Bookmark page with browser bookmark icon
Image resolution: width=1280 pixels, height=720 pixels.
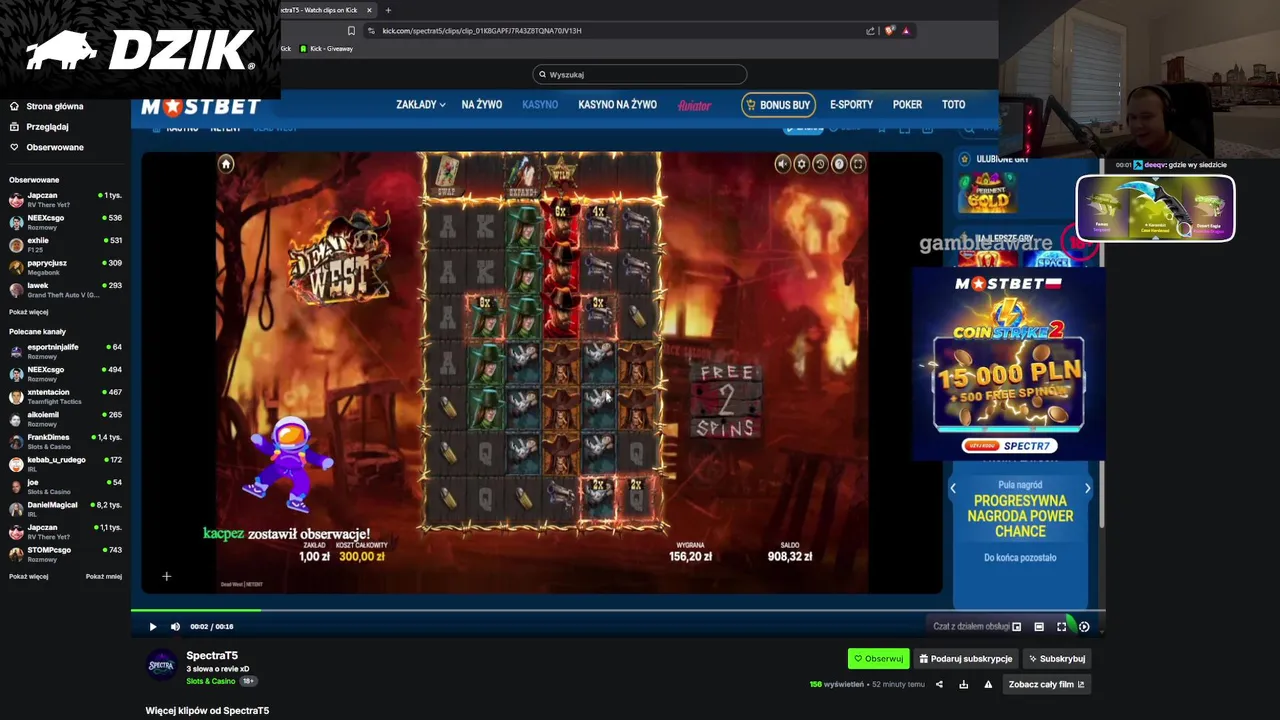(351, 31)
